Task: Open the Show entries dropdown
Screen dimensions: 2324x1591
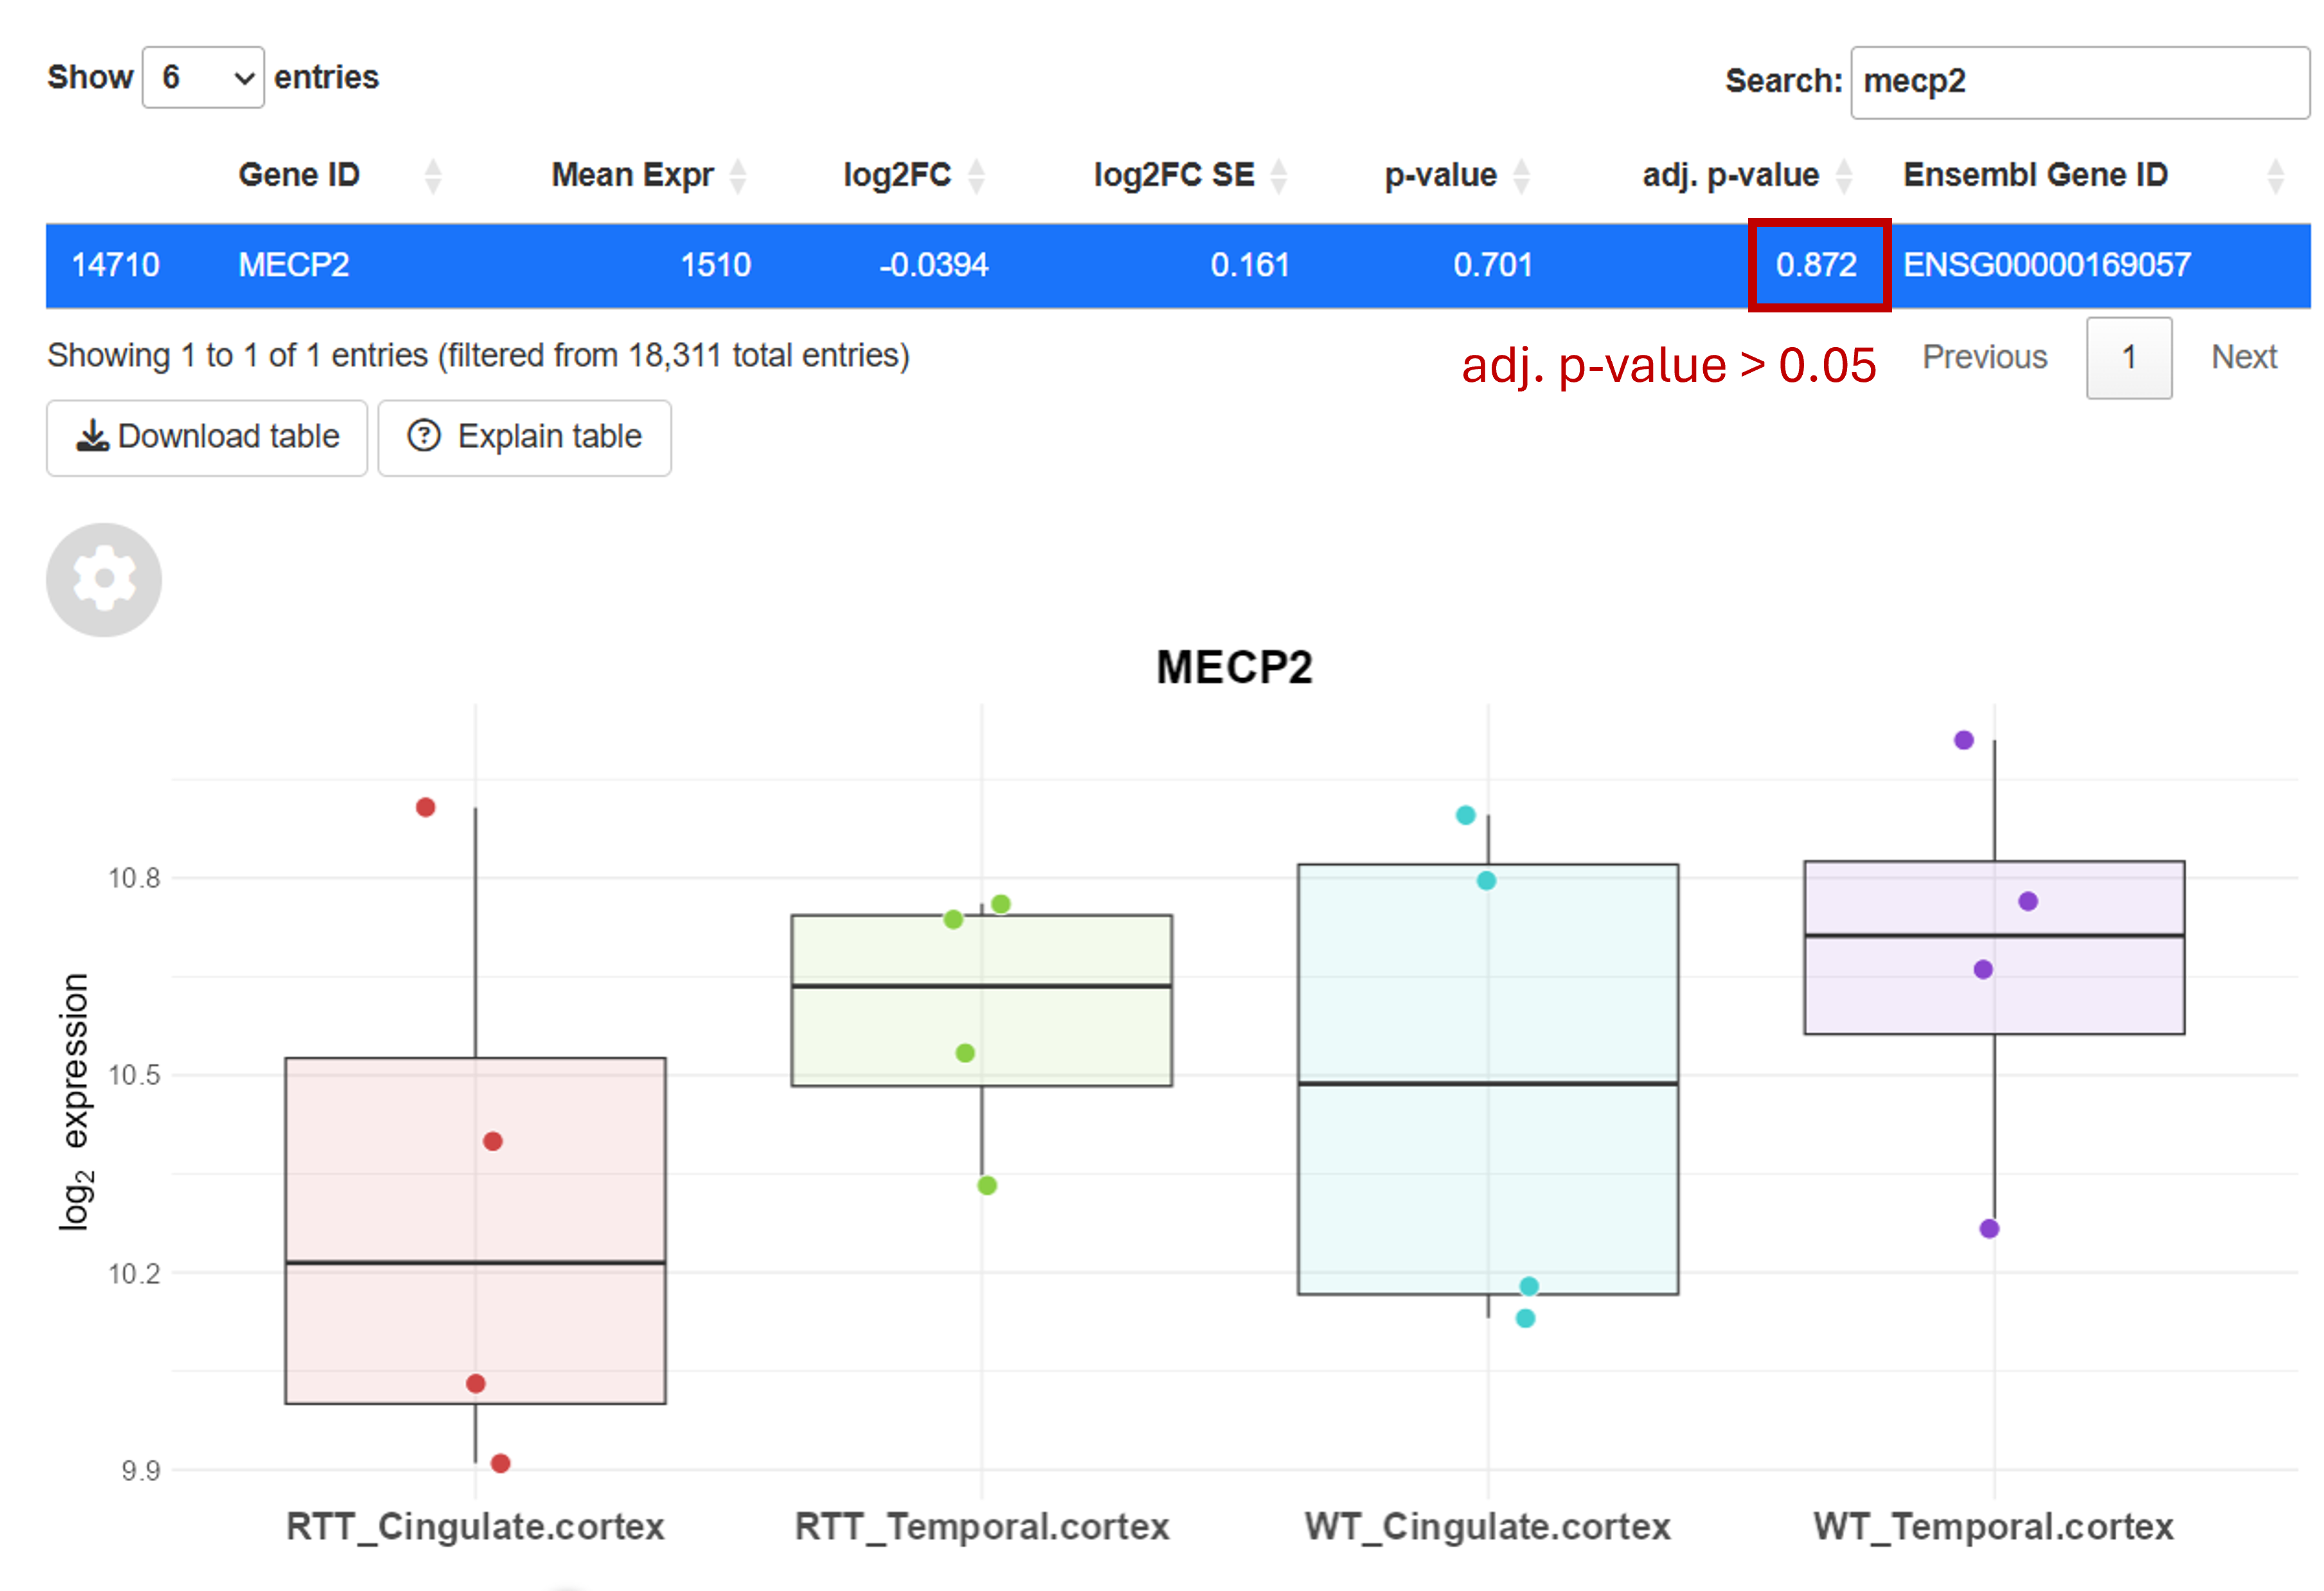Action: coord(202,78)
